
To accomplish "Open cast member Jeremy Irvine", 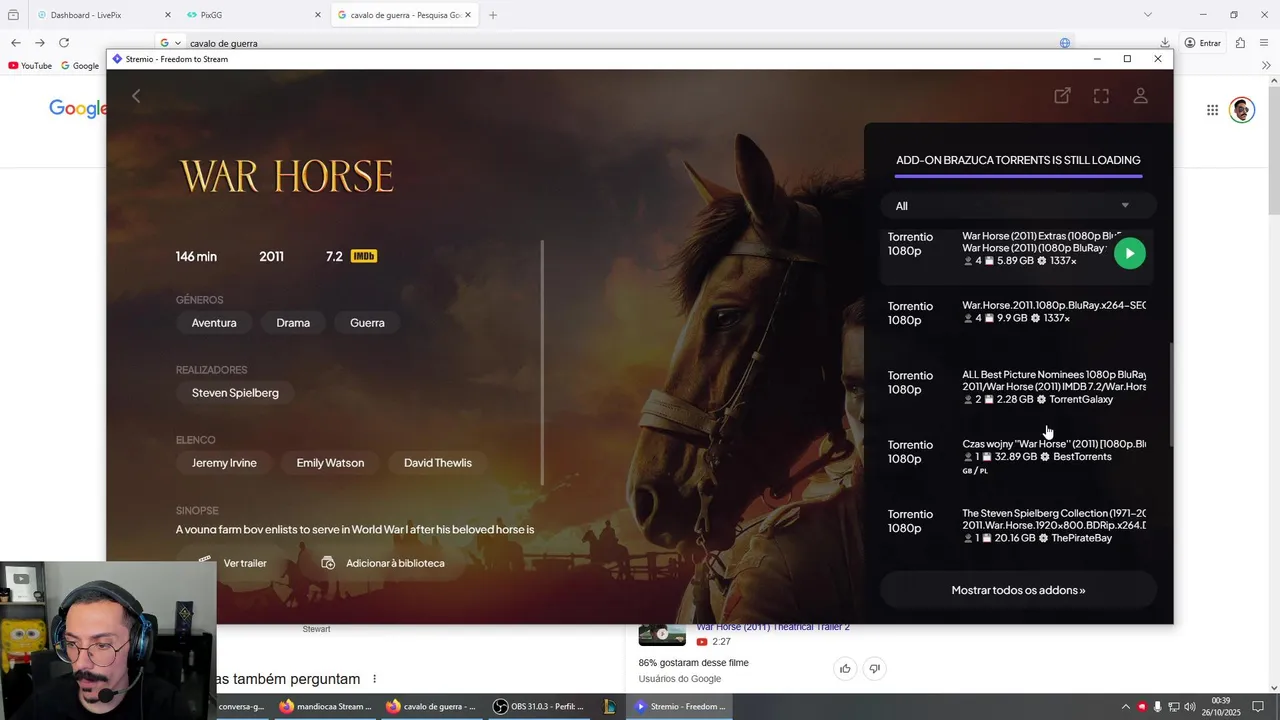I will pos(224,463).
